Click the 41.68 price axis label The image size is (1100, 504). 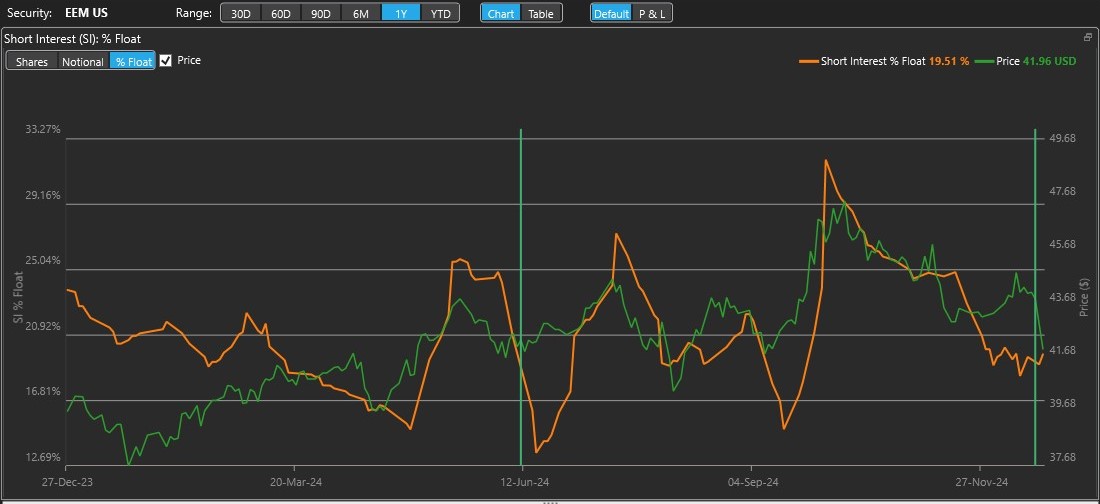coord(1061,350)
